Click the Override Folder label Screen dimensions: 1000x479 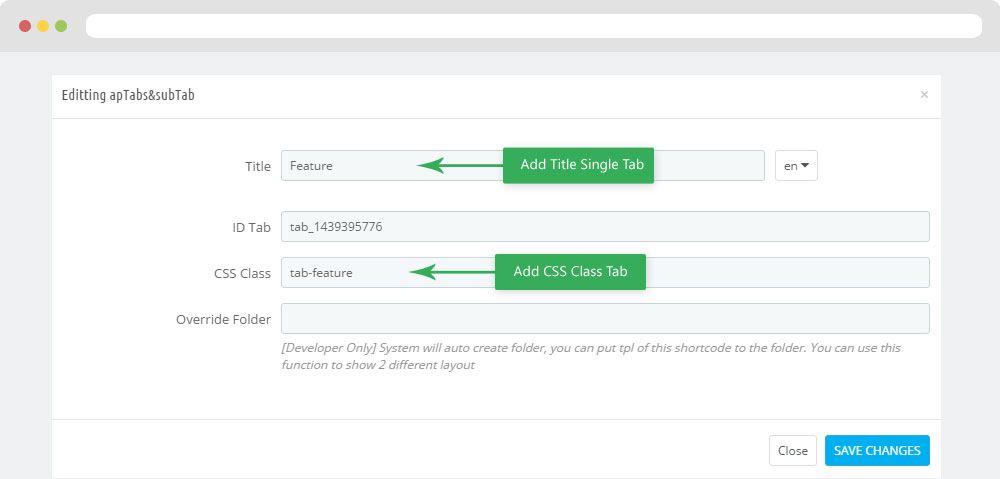click(223, 319)
